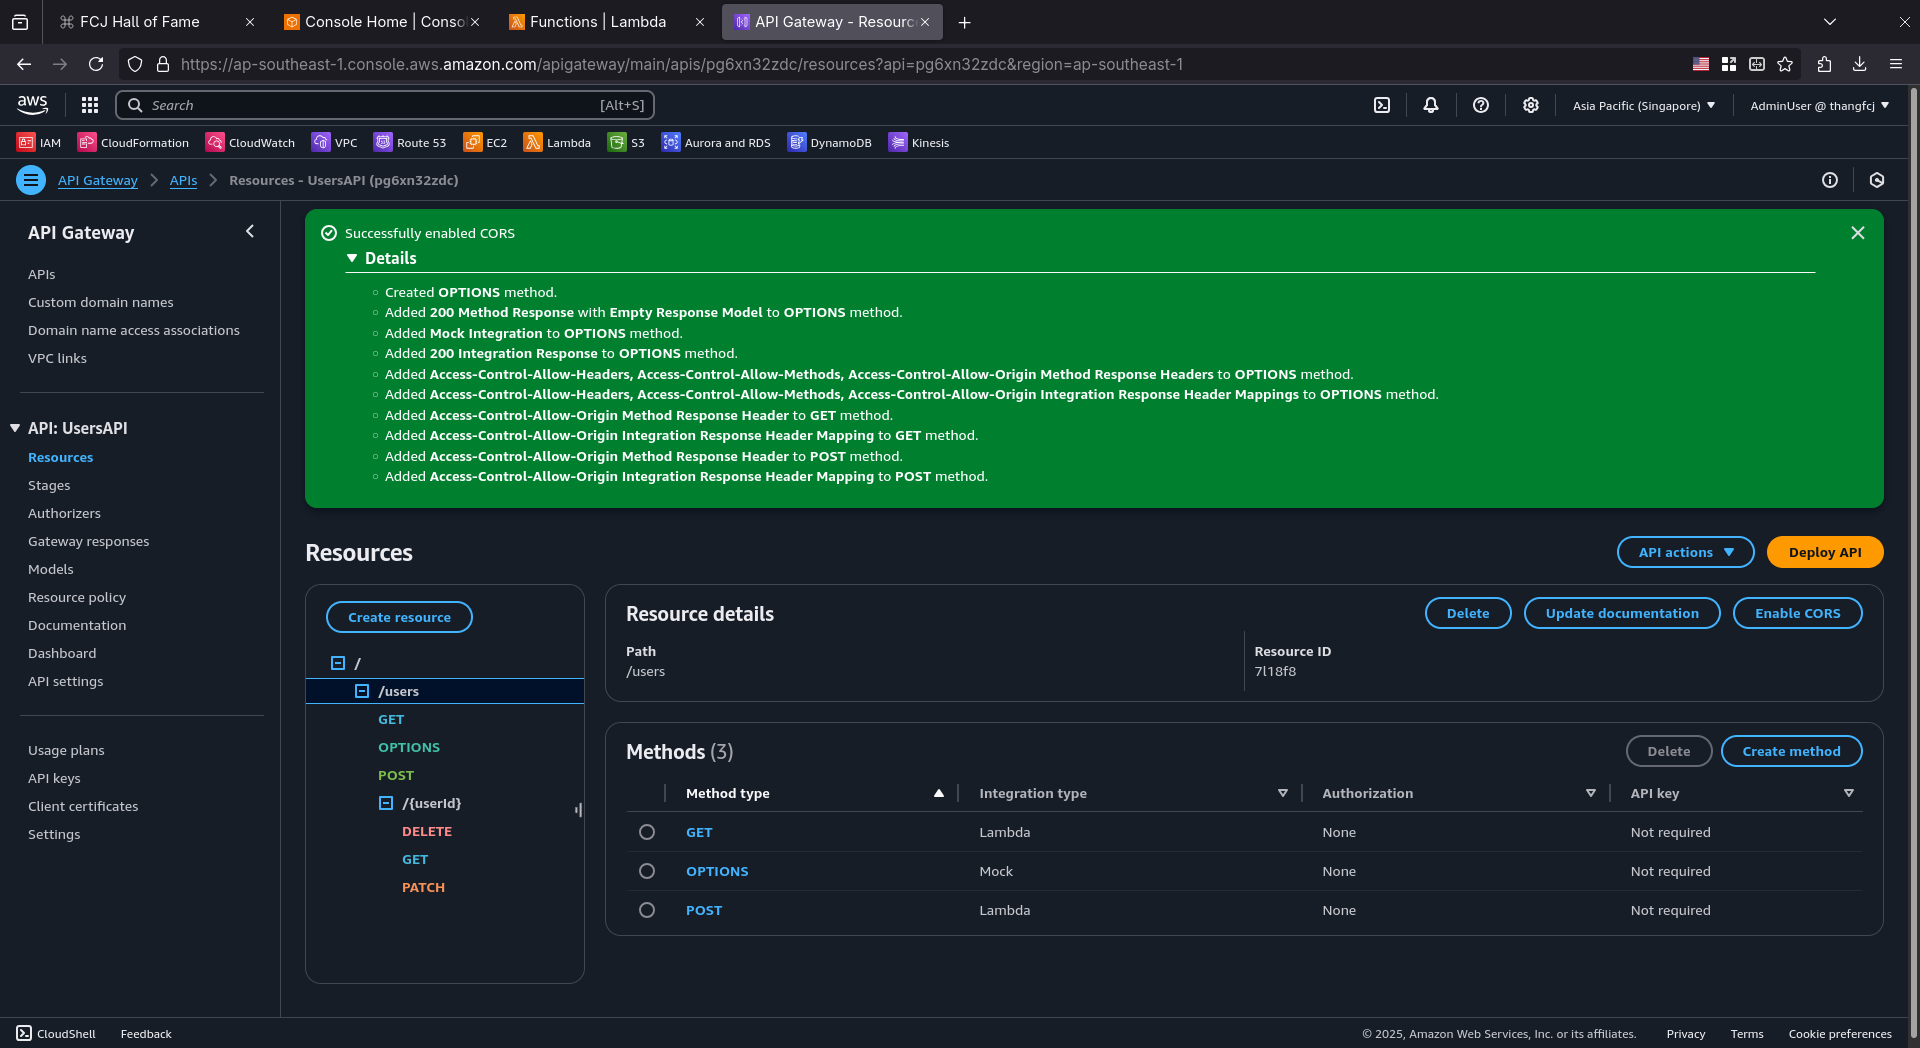The width and height of the screenshot is (1920, 1048).
Task: Open the AdminUser account menu
Action: [x=1820, y=105]
